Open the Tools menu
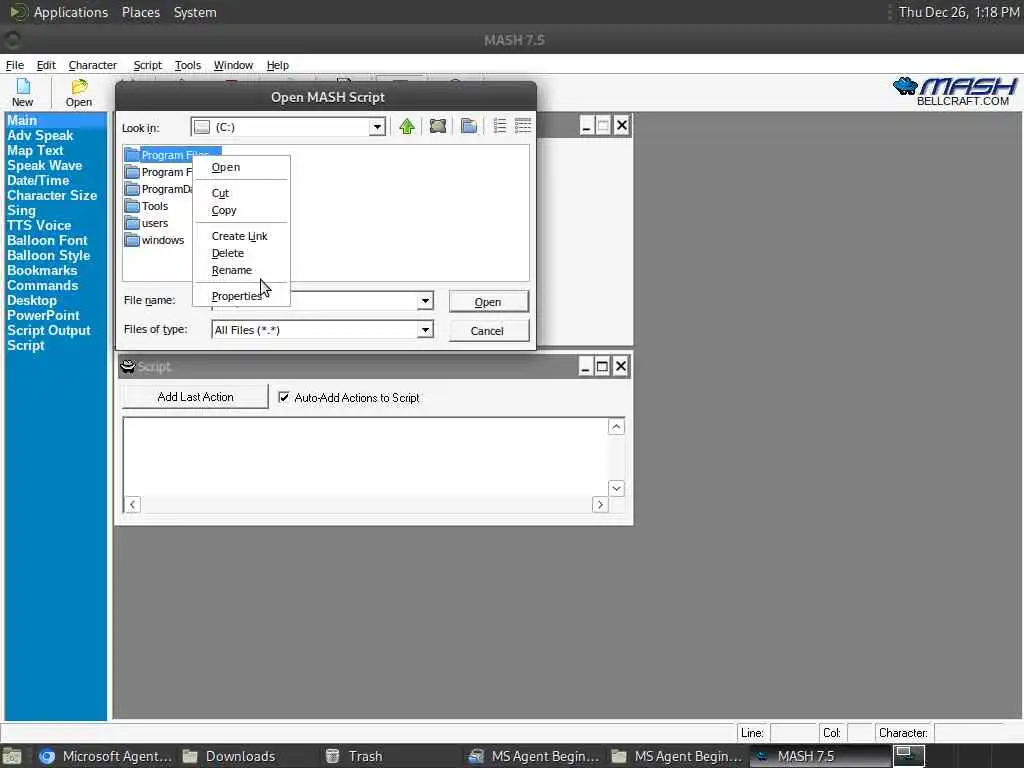This screenshot has width=1024, height=768. 188,65
